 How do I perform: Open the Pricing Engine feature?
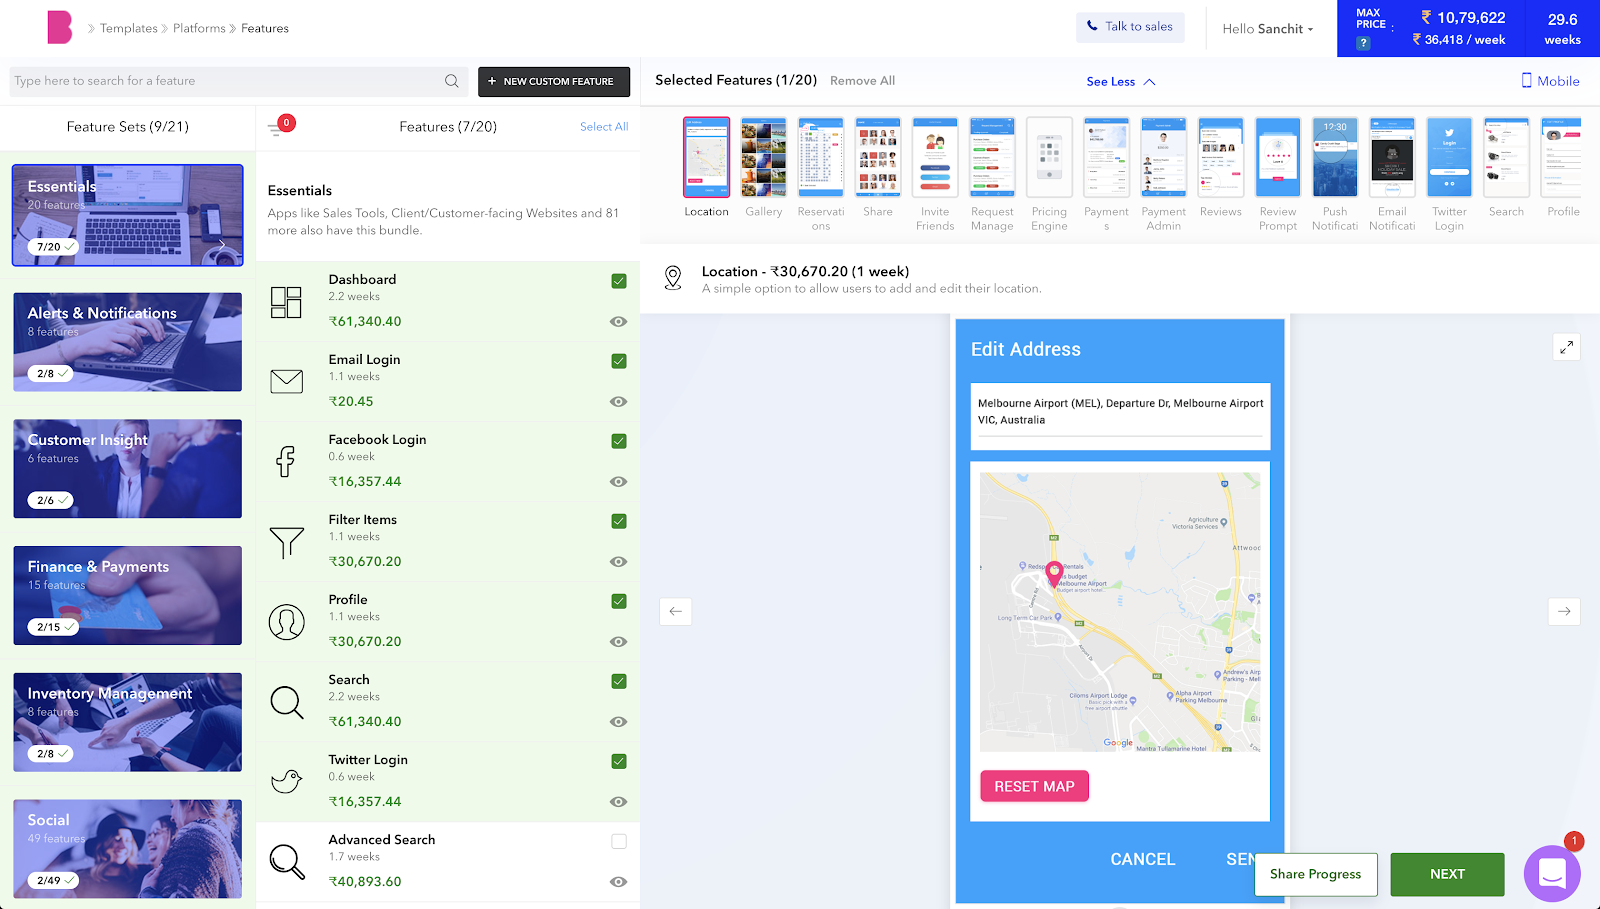(1049, 157)
